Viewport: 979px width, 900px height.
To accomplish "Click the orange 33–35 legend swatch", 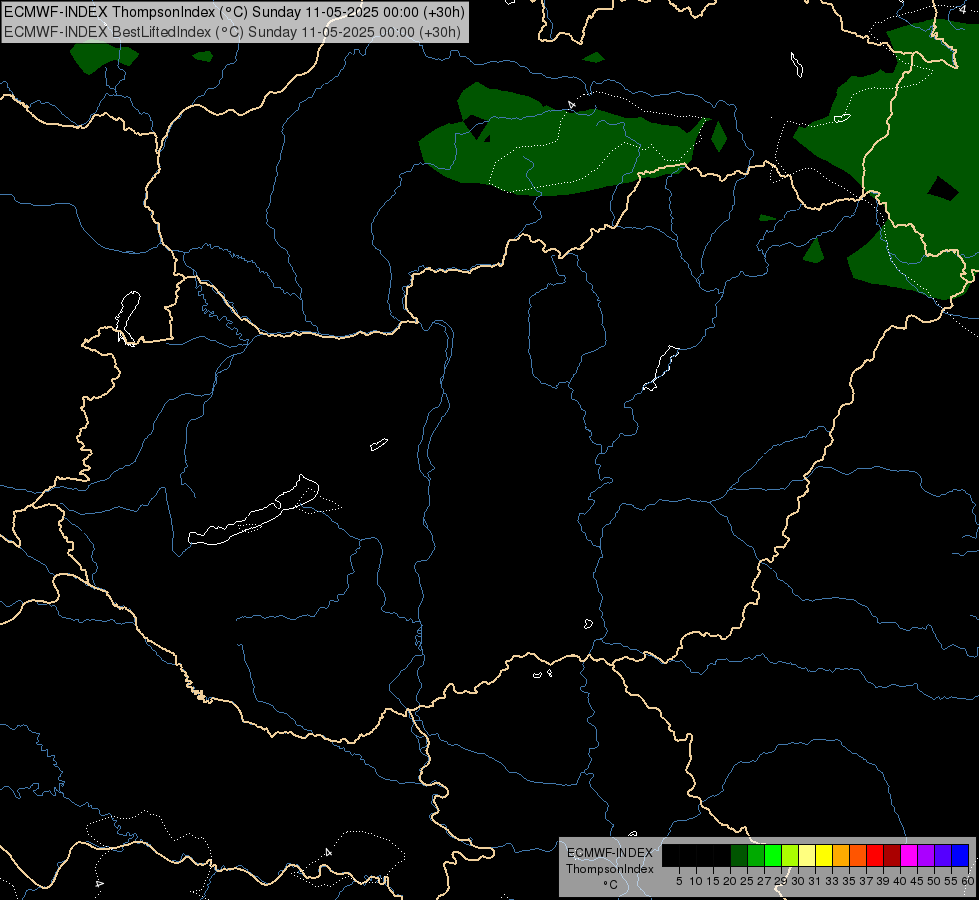I will tap(841, 855).
